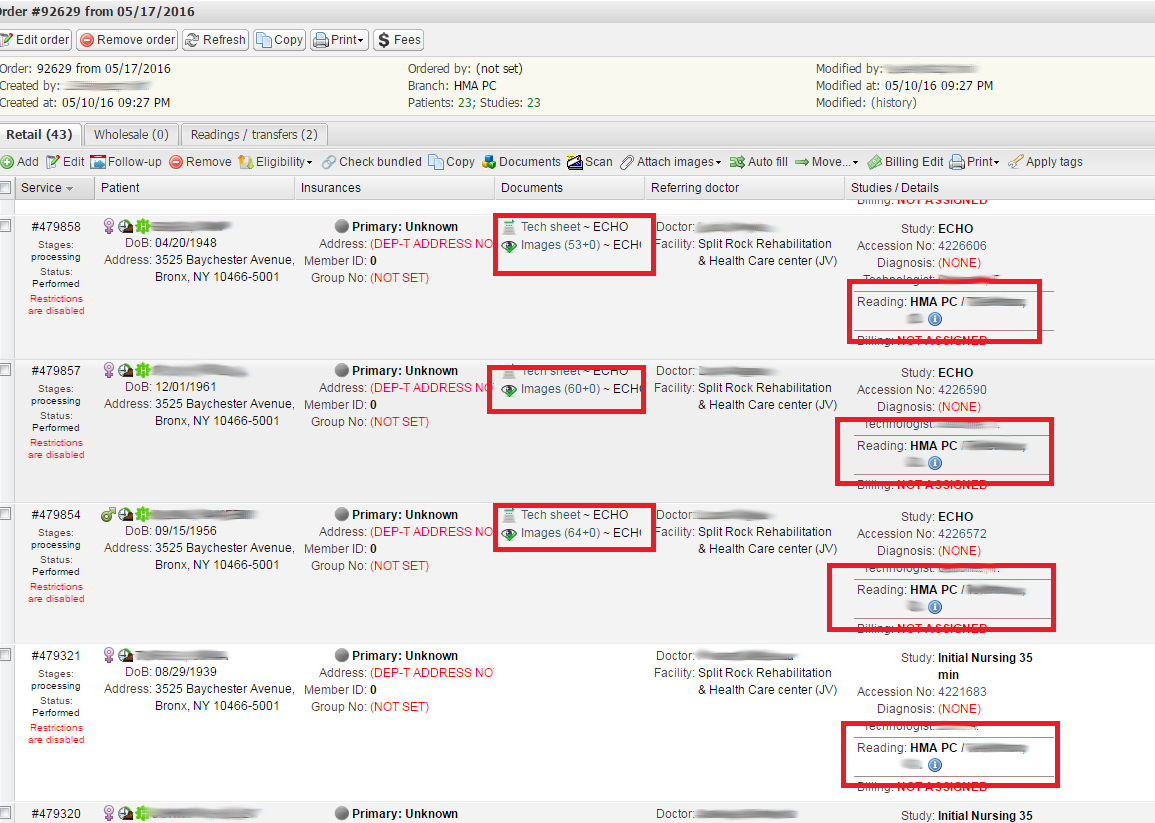
Task: Click female patient icon on row #479321
Action: 108,654
